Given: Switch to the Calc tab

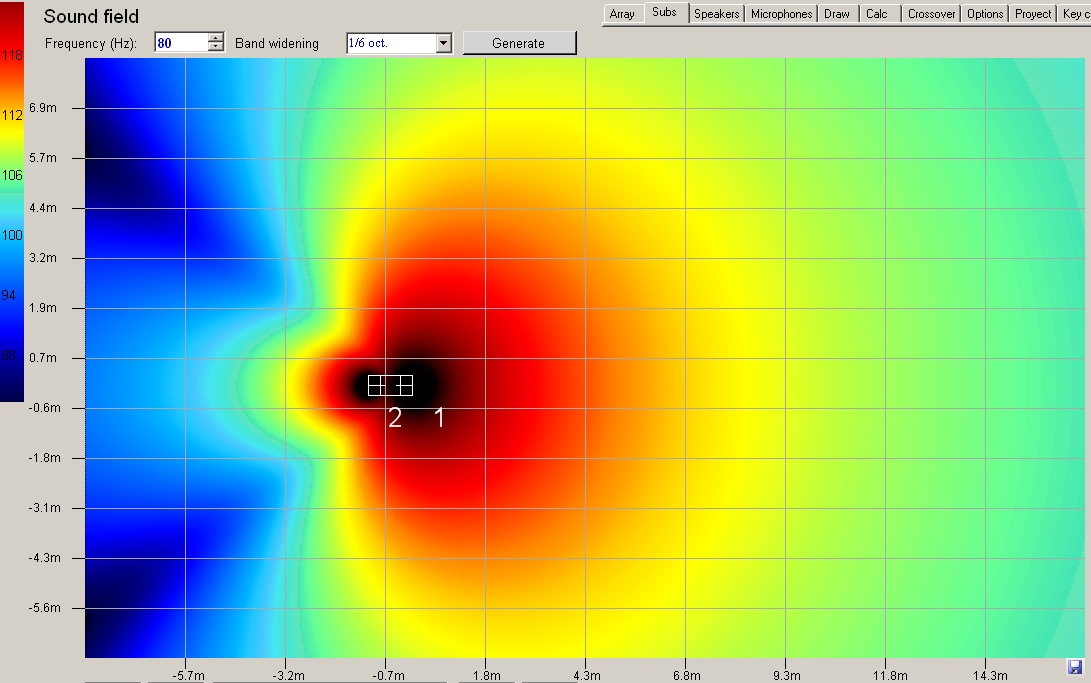Looking at the screenshot, I should [x=877, y=14].
